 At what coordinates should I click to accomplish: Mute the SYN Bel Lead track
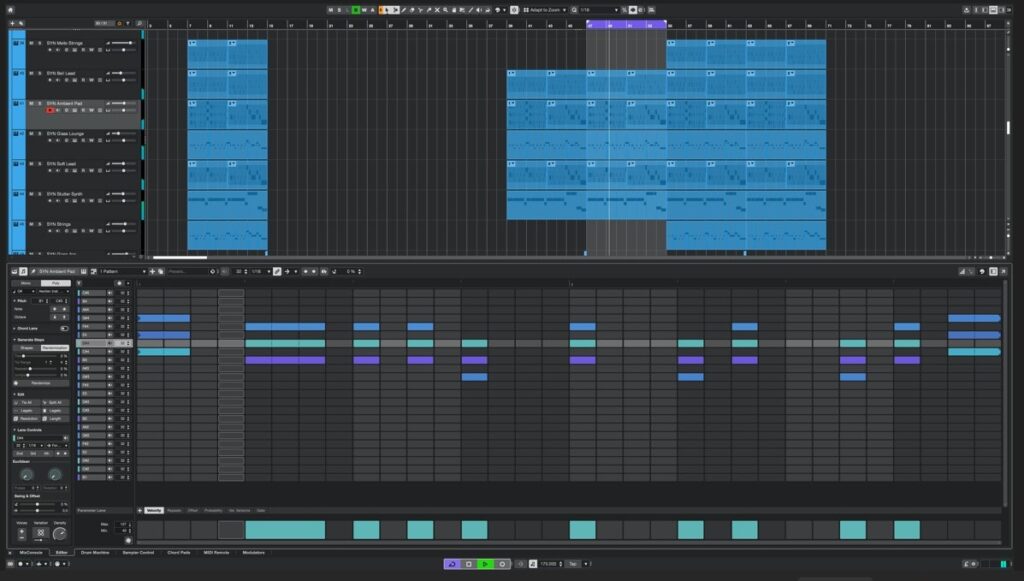[32, 72]
